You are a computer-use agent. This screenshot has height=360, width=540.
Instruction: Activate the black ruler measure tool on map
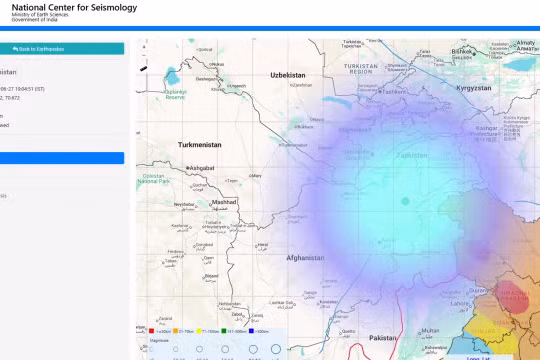[144, 69]
